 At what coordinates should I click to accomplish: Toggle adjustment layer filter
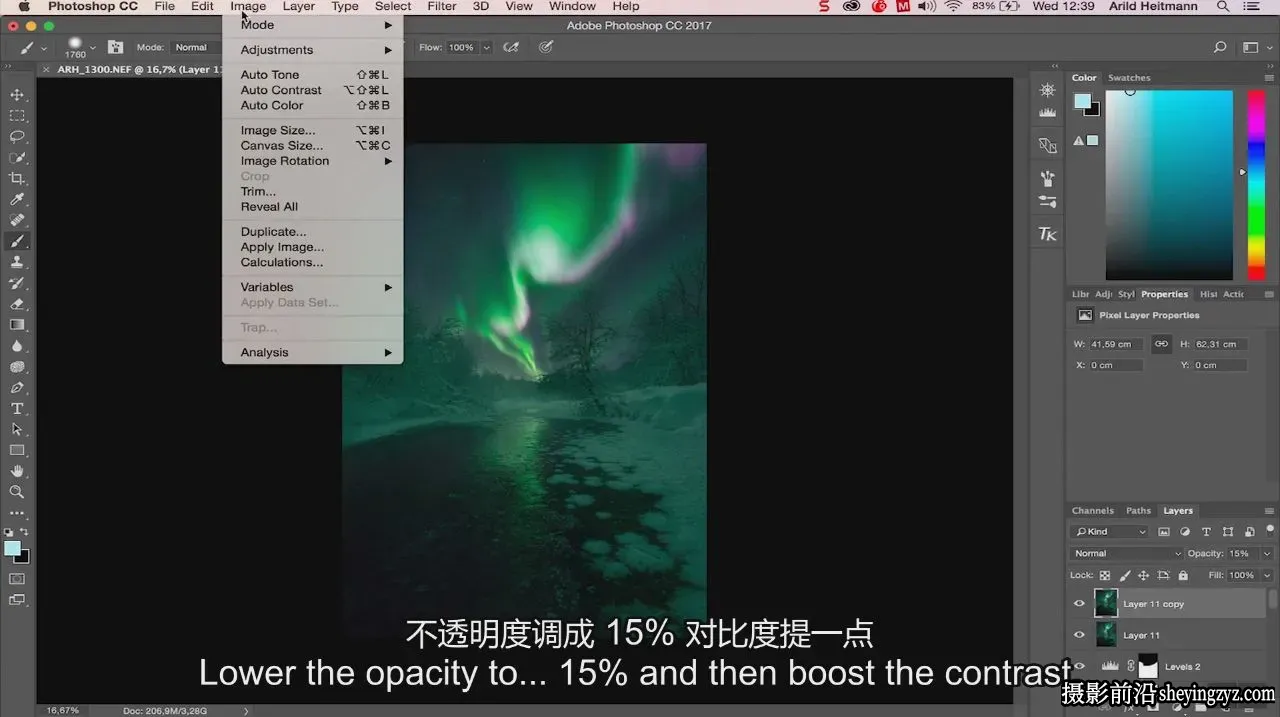click(x=1185, y=532)
